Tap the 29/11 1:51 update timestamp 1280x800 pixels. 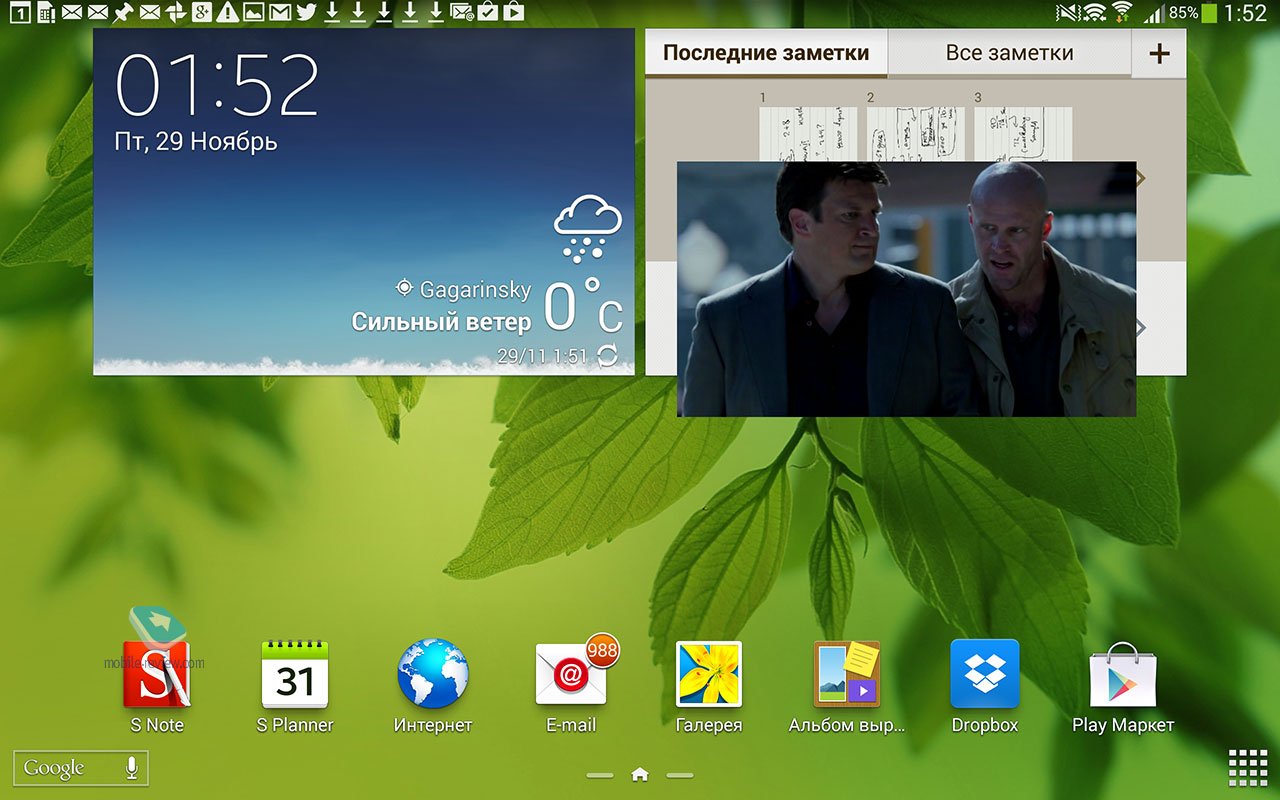(542, 356)
